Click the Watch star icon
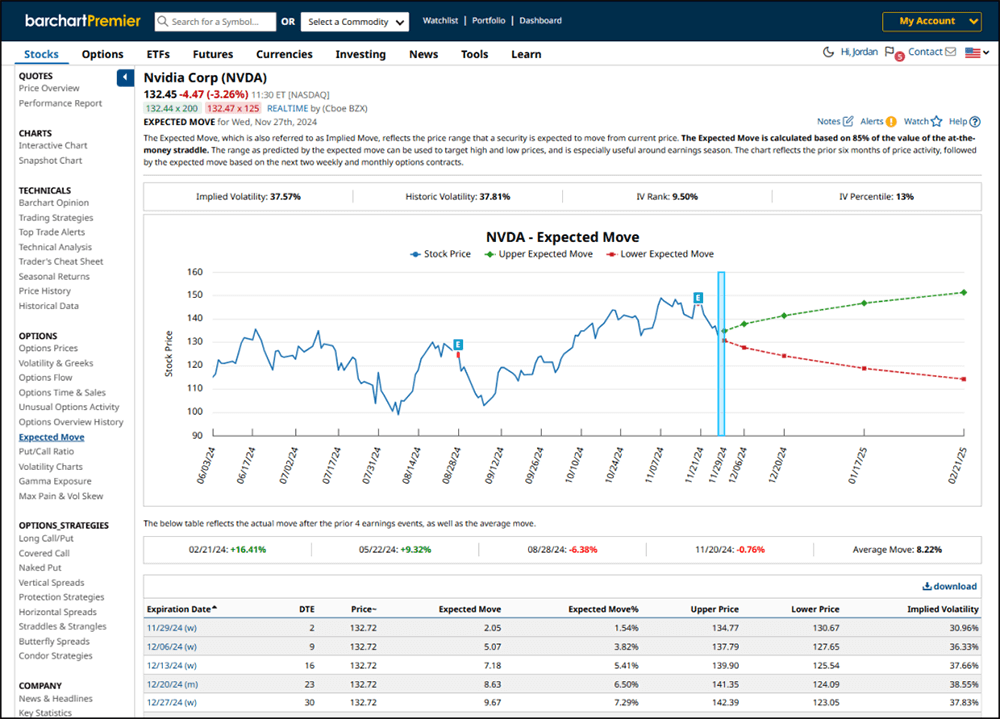The image size is (1000, 719). coord(936,121)
